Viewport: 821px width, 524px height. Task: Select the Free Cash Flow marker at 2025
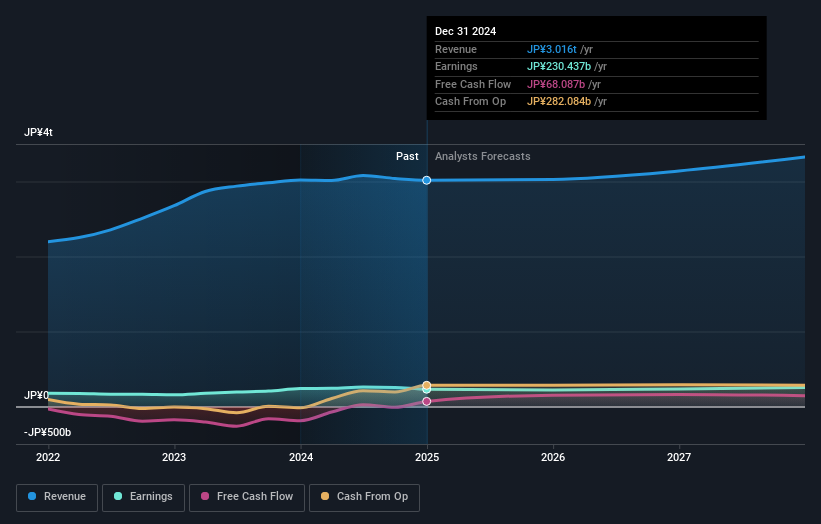coord(427,402)
